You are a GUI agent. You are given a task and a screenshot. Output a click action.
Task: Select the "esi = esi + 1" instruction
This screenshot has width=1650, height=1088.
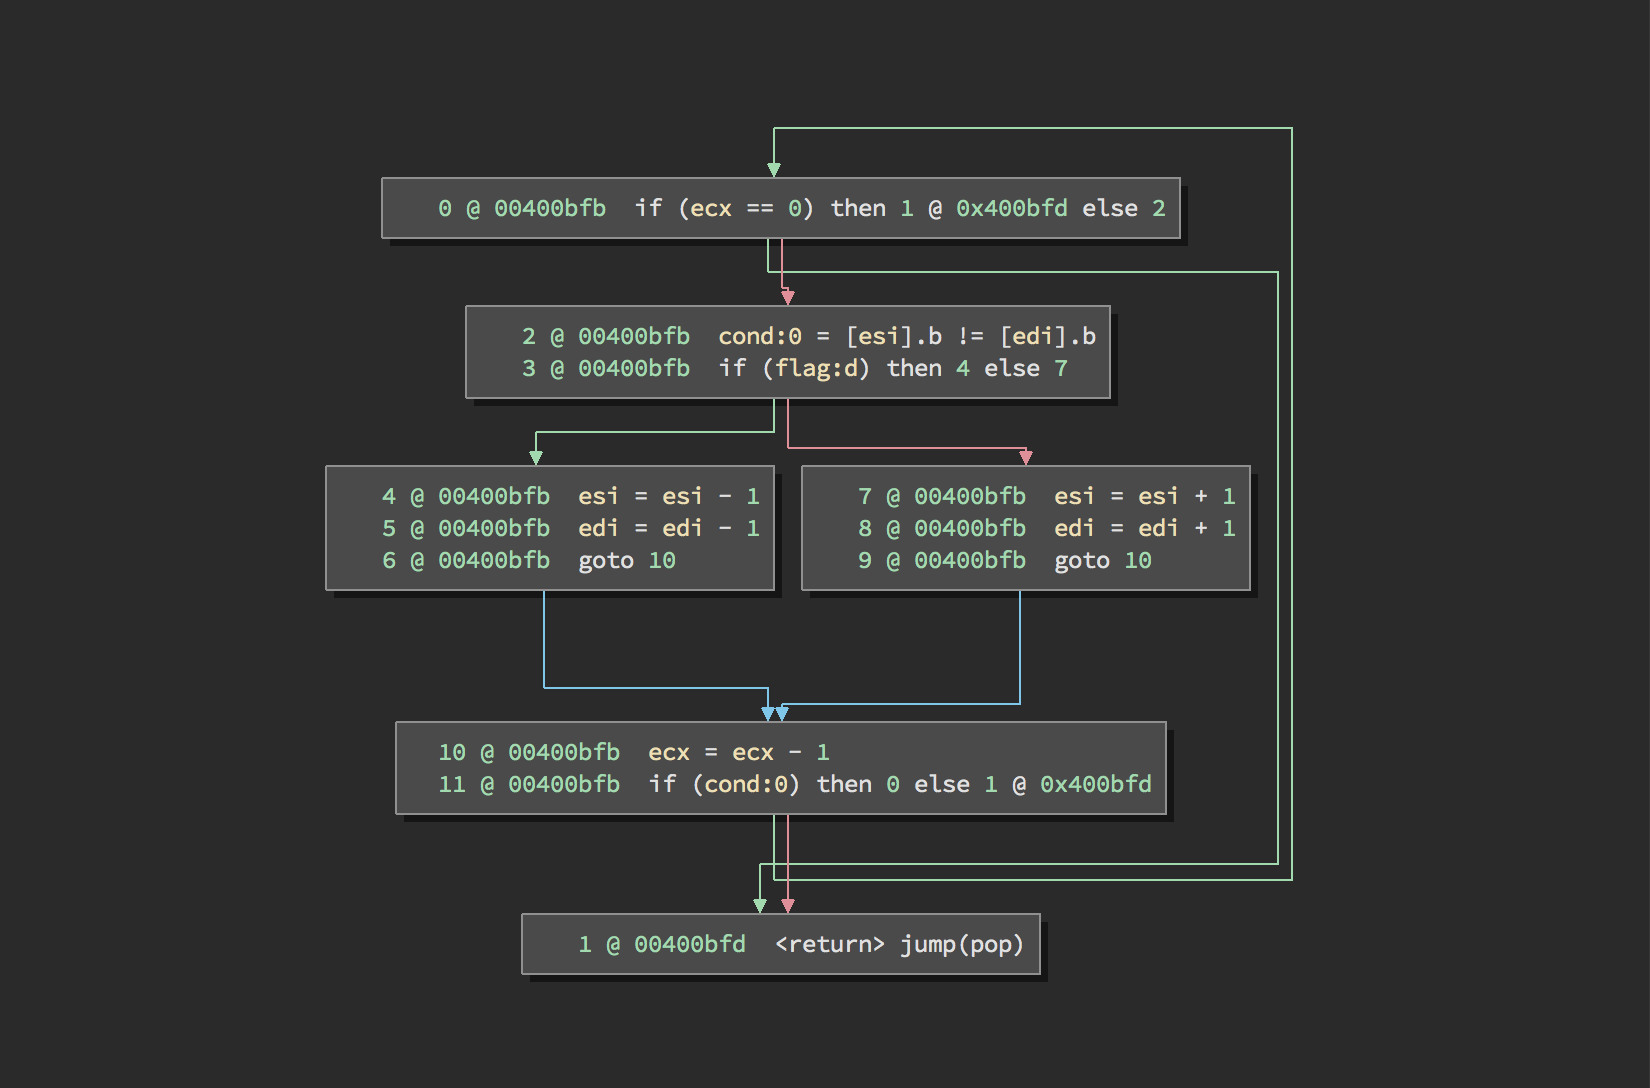pyautogui.click(x=1144, y=496)
